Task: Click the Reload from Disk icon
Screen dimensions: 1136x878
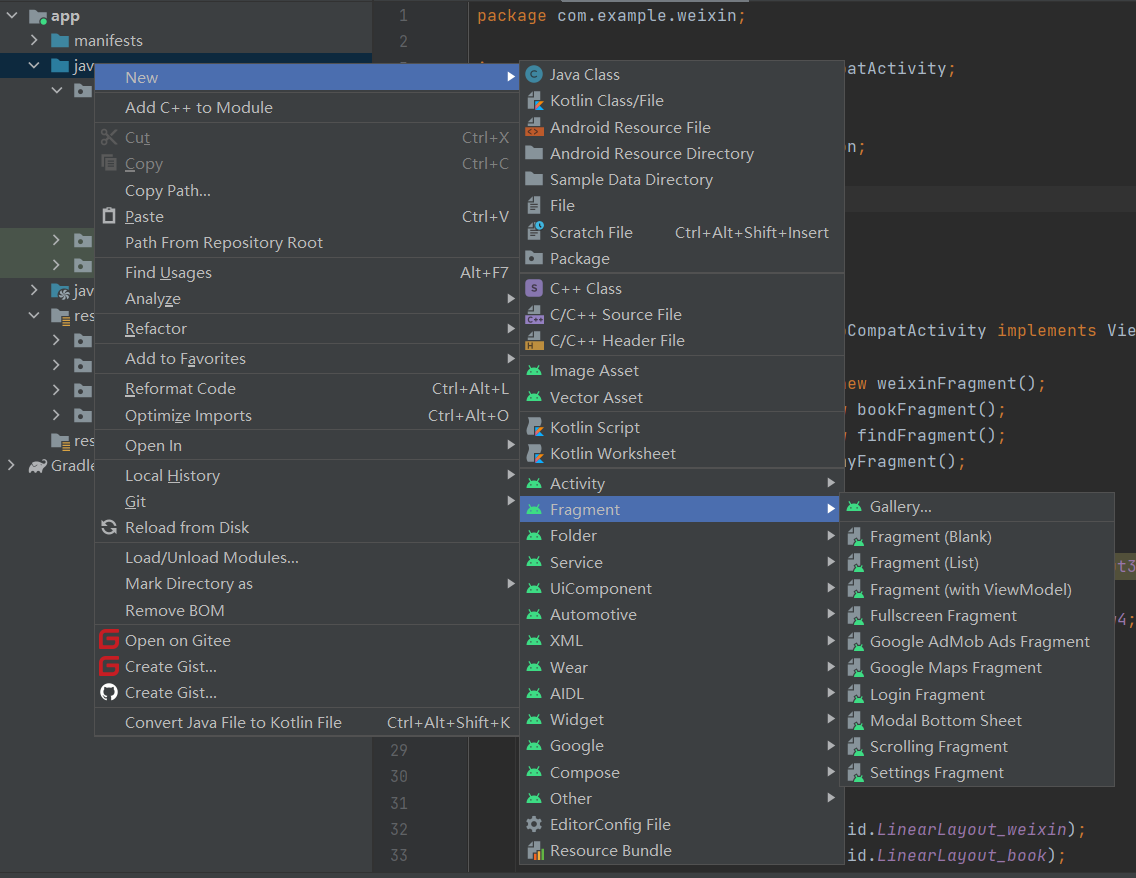Action: 109,527
